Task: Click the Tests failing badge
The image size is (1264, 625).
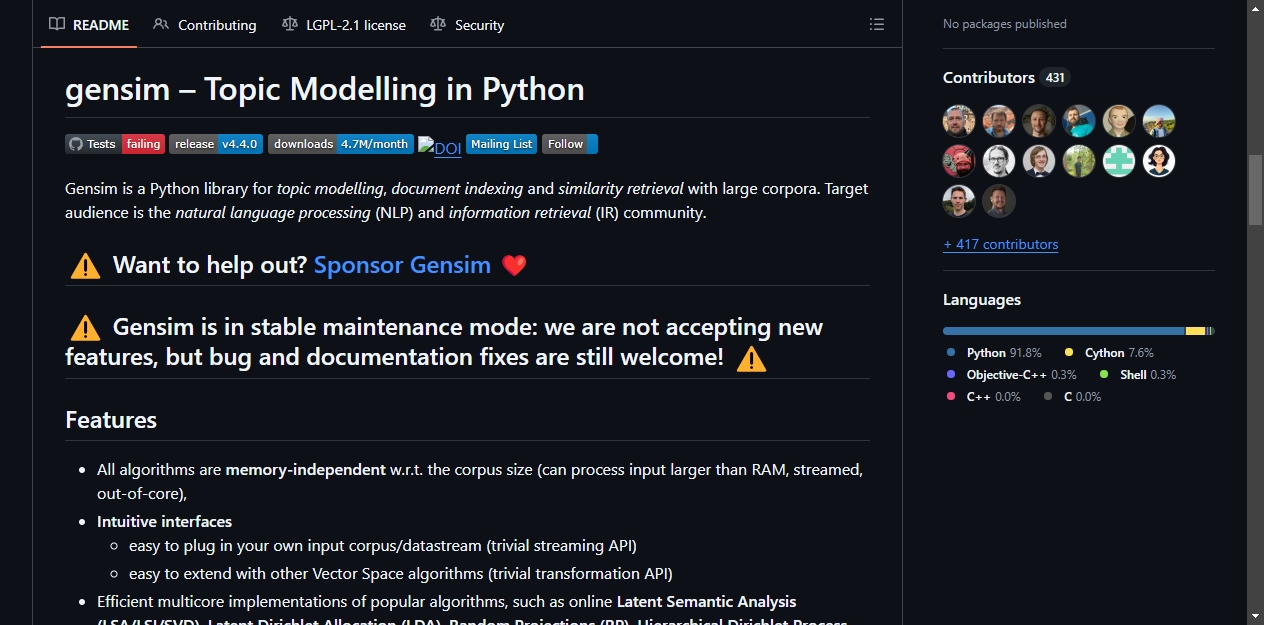Action: click(x=115, y=144)
